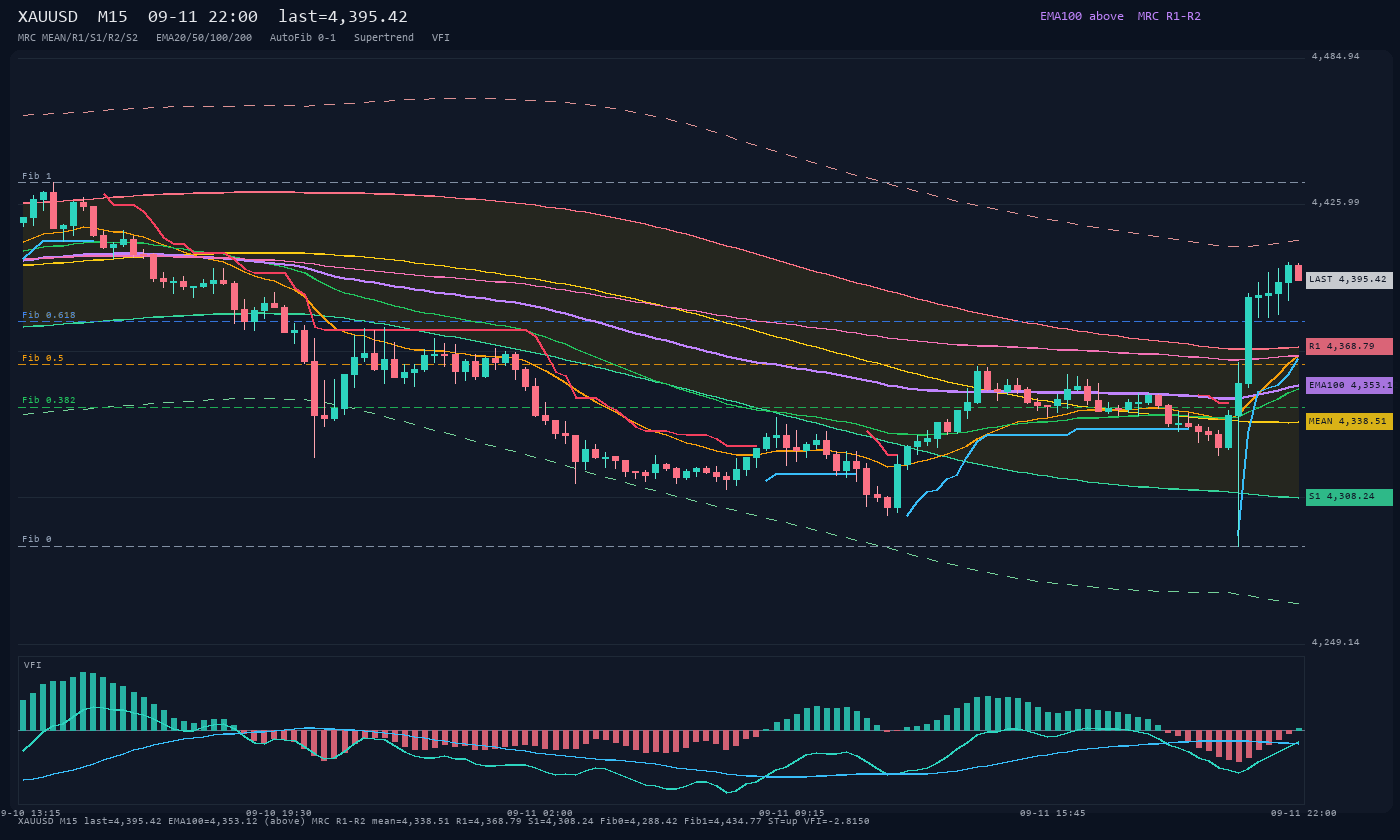
Task: Select the 'Supertrend' indicator label
Action: pyautogui.click(x=384, y=38)
